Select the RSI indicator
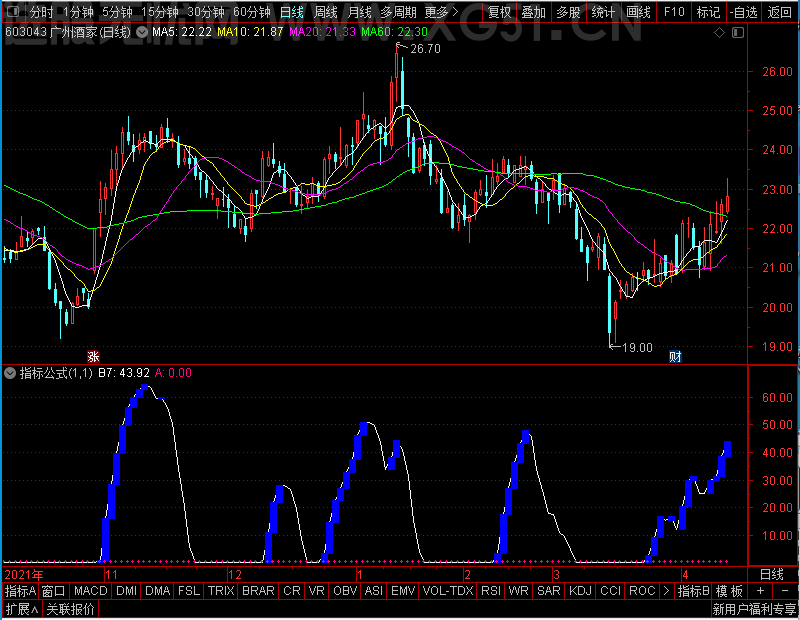Image resolution: width=800 pixels, height=620 pixels. pos(491,591)
